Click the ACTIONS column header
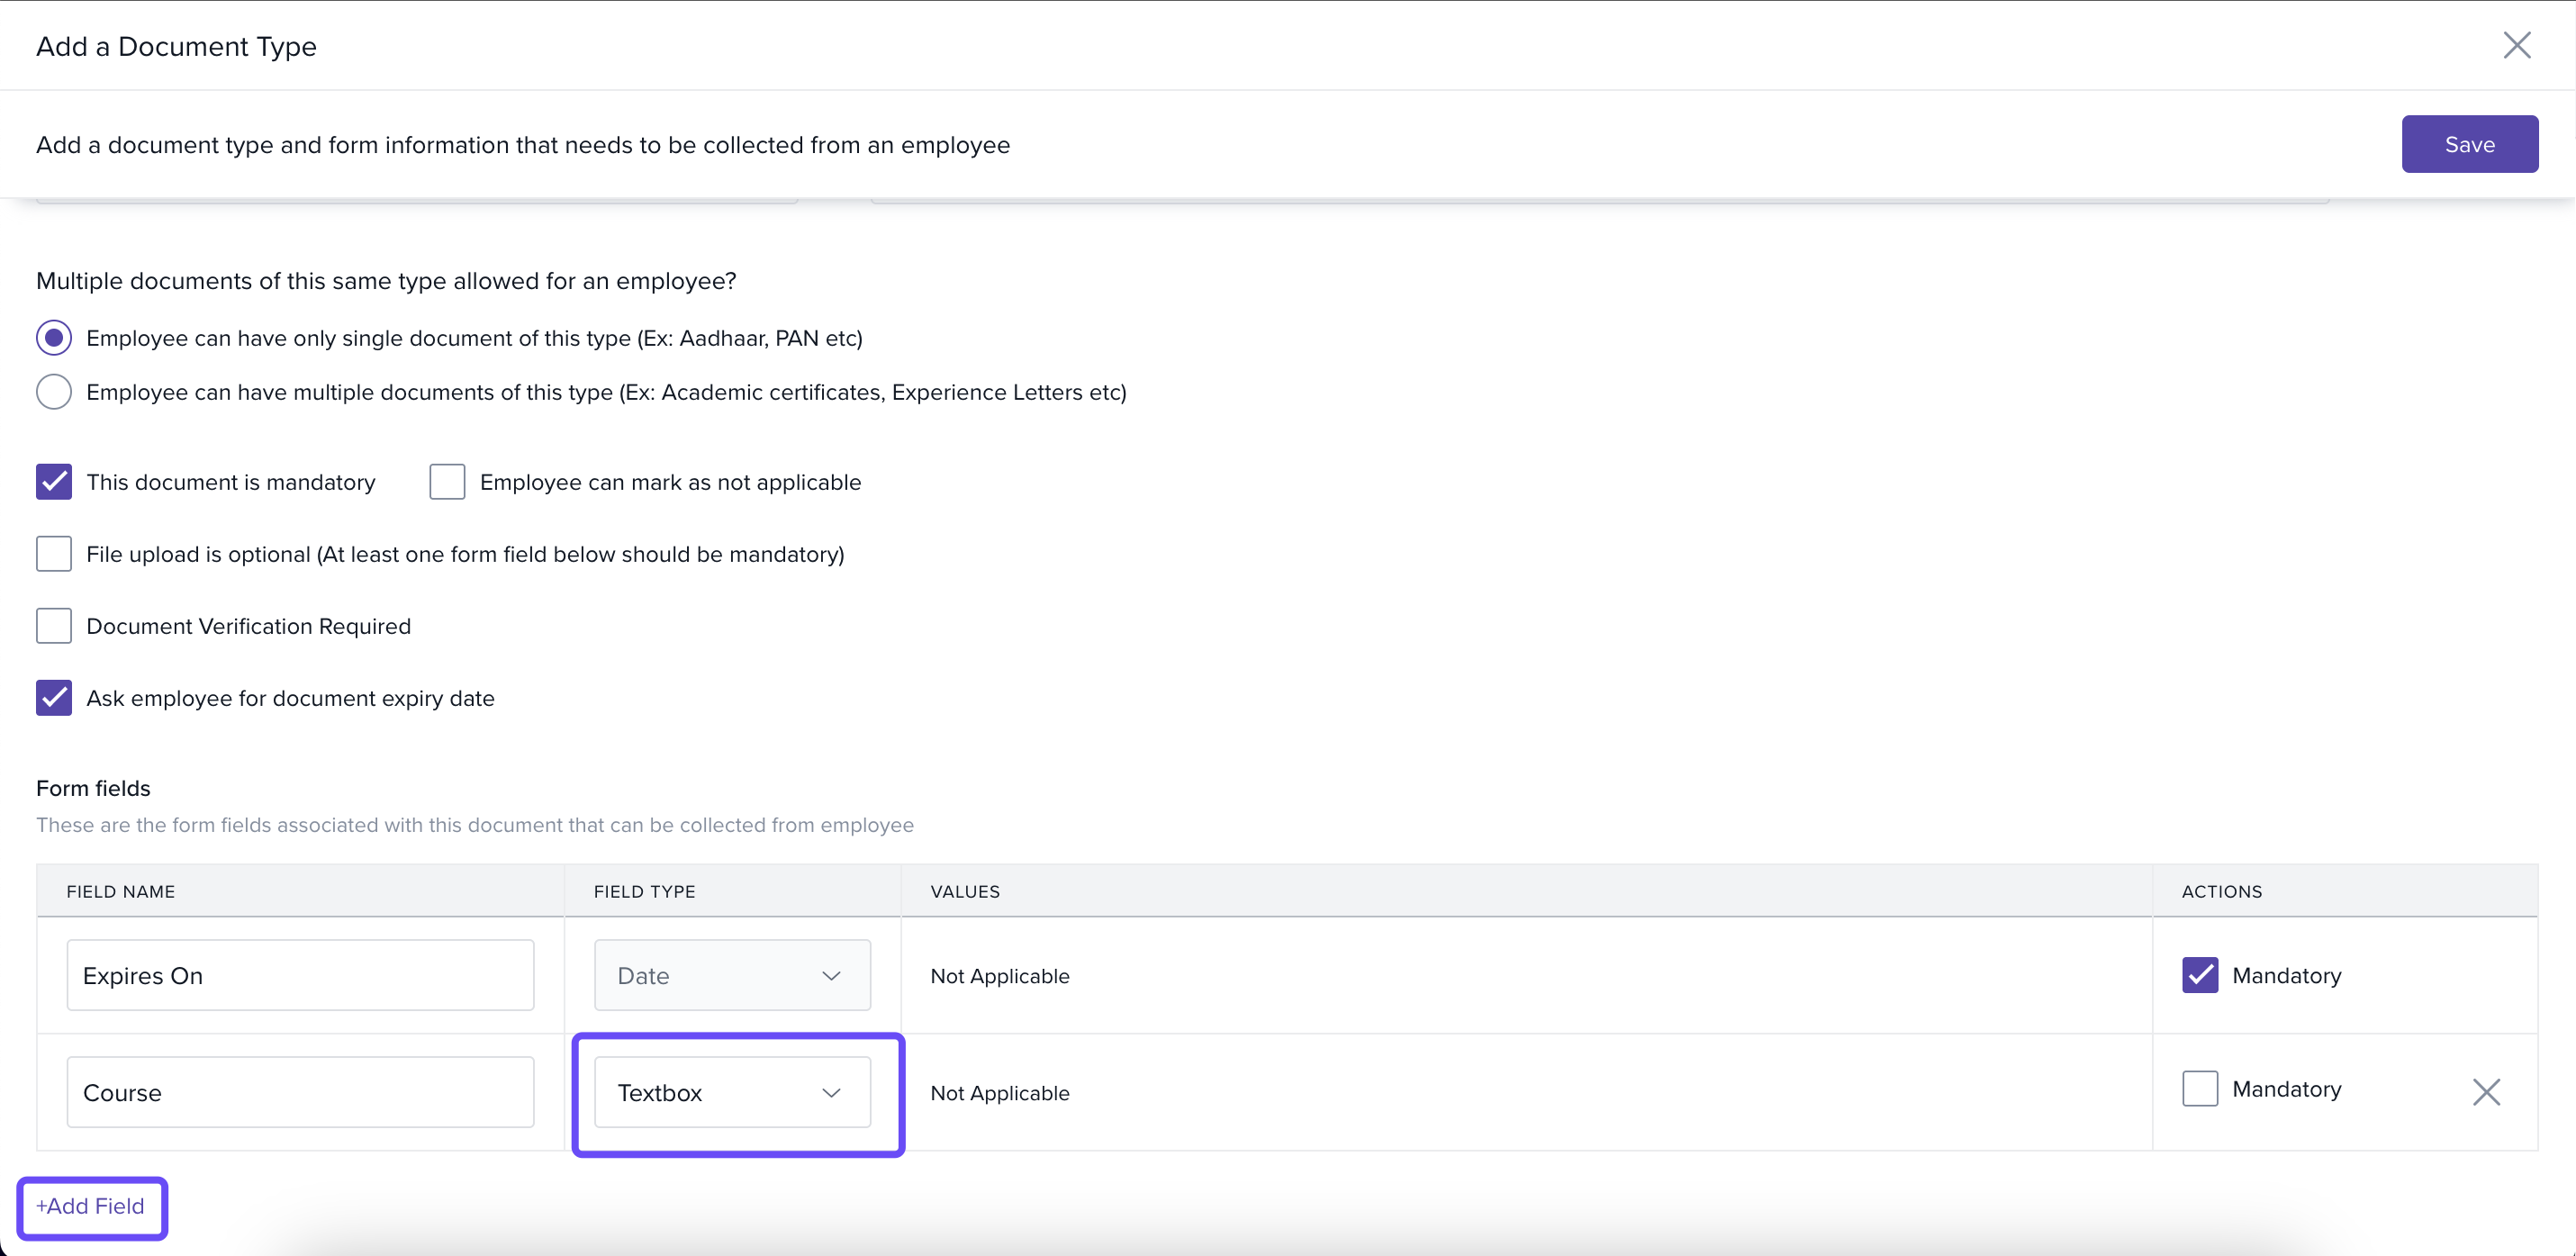Image resolution: width=2576 pixels, height=1256 pixels. (x=2221, y=891)
